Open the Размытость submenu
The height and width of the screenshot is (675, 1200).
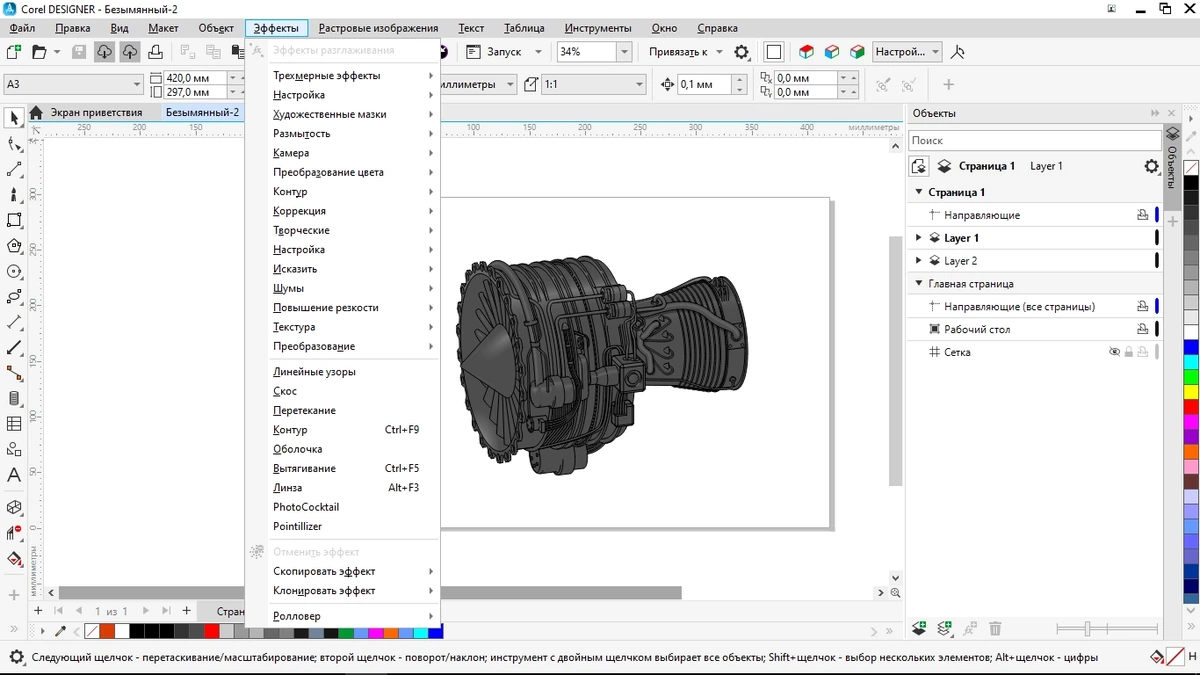pos(343,133)
